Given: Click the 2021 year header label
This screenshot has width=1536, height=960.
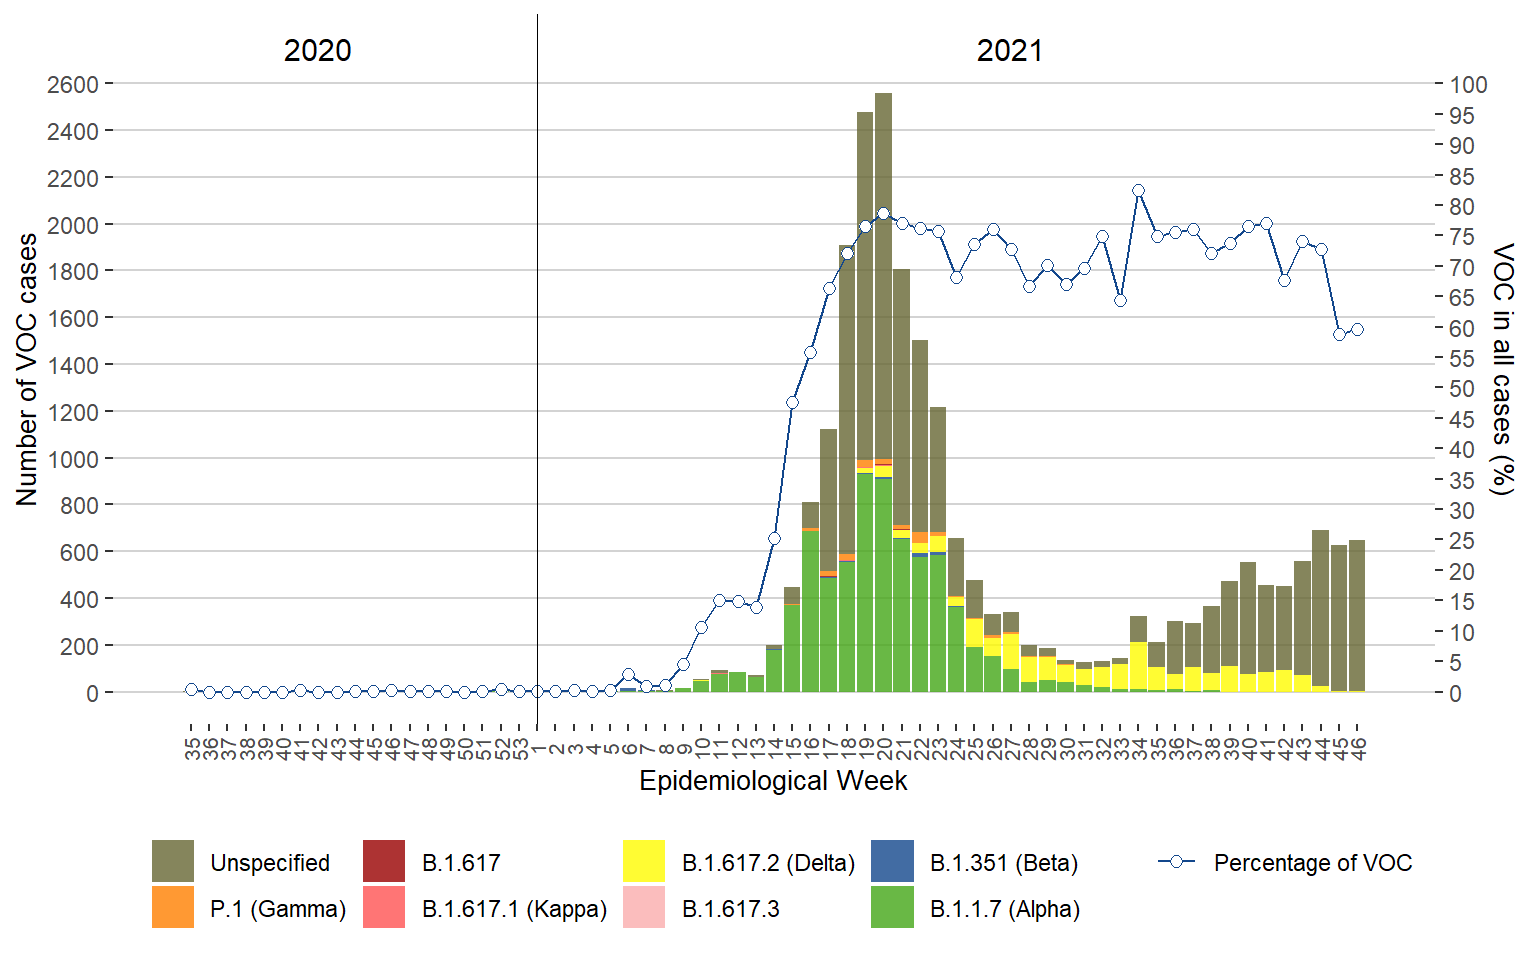Looking at the screenshot, I should click(1009, 51).
